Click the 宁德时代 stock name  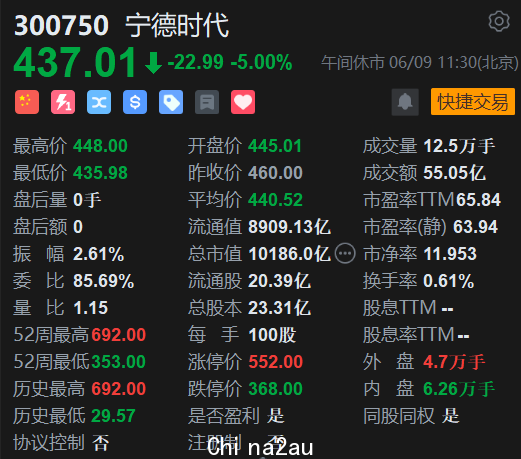click(x=177, y=25)
